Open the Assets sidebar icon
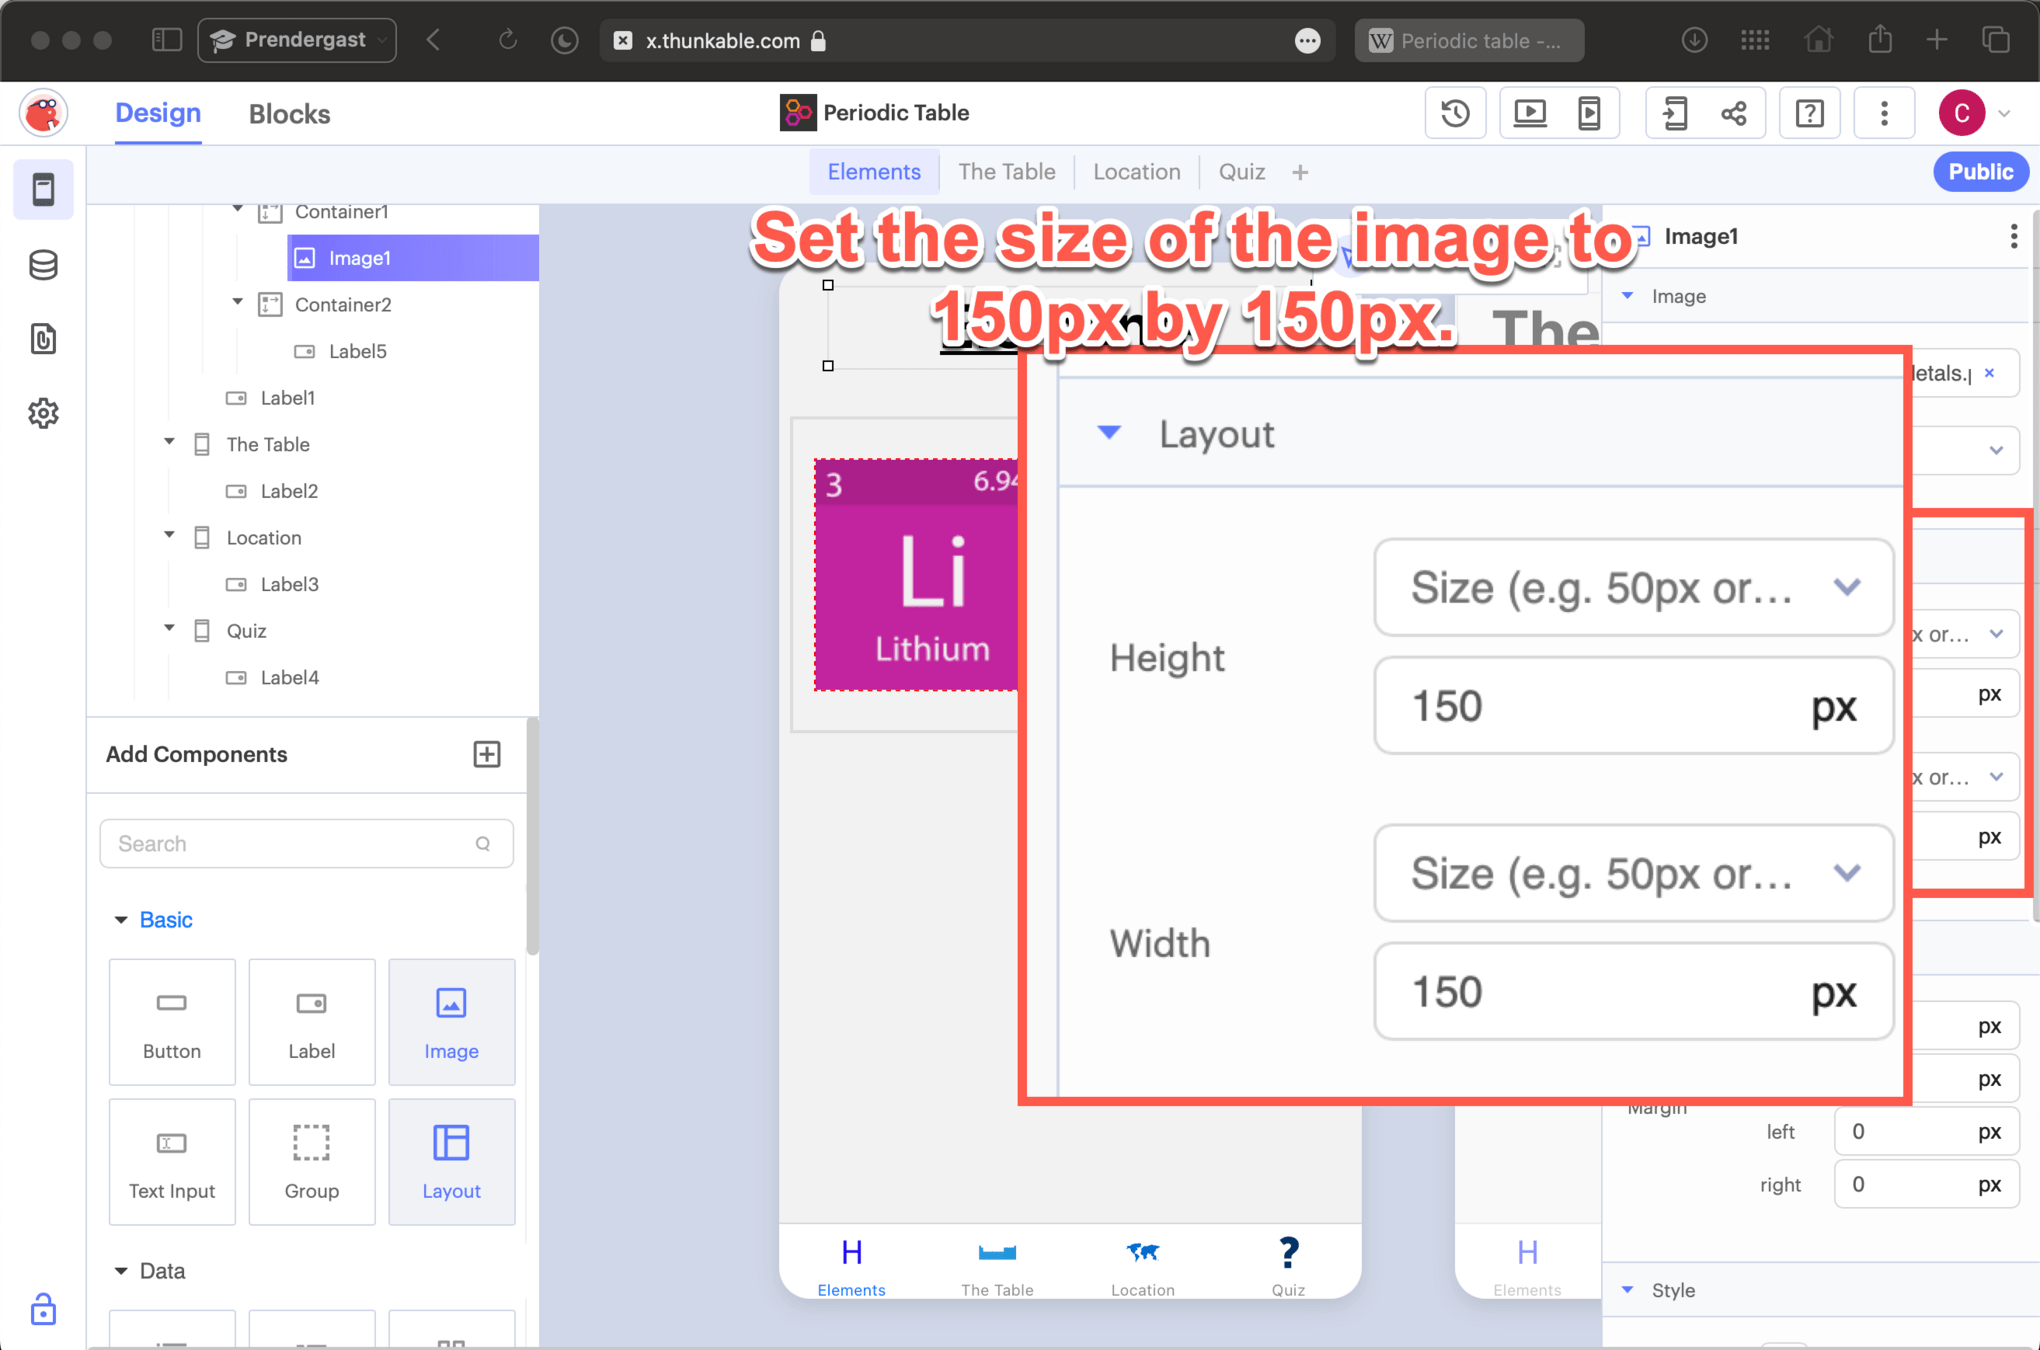Screen dimensions: 2040x1350 pyautogui.click(x=43, y=339)
